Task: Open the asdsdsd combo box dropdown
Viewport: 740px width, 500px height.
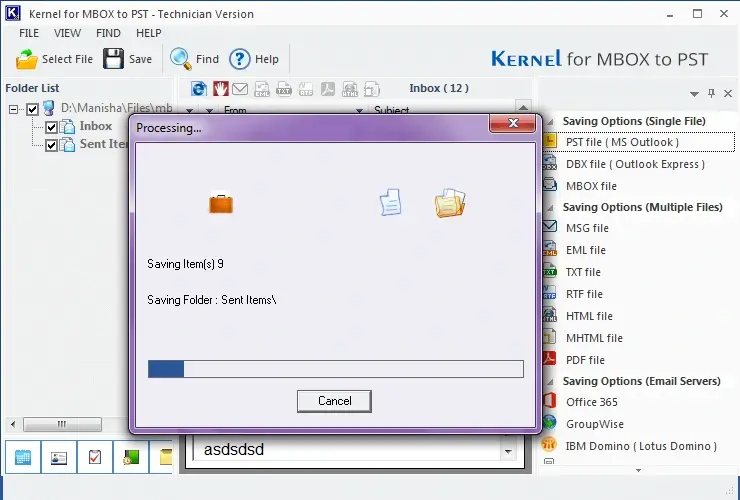Action: coord(508,451)
